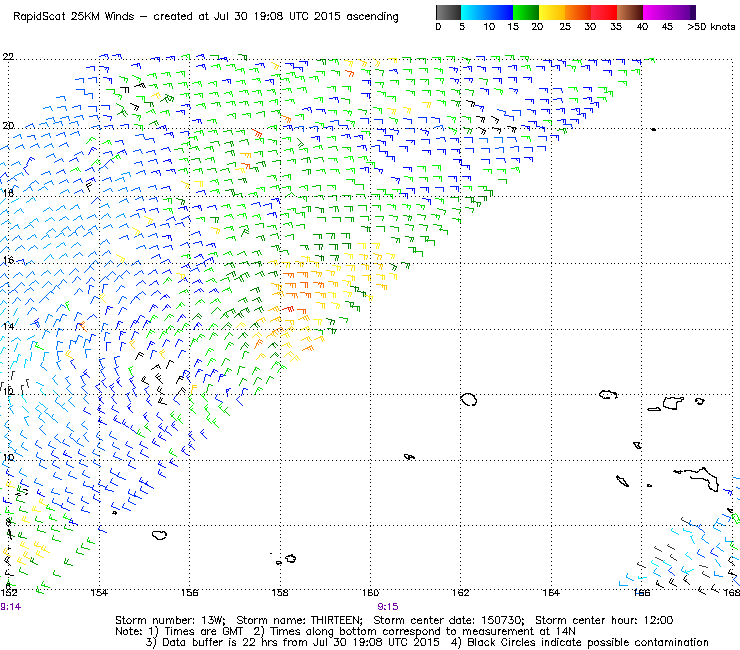This screenshot has width=740, height=650.
Task: Click the green 15-20 knots legend swatch
Action: (526, 12)
